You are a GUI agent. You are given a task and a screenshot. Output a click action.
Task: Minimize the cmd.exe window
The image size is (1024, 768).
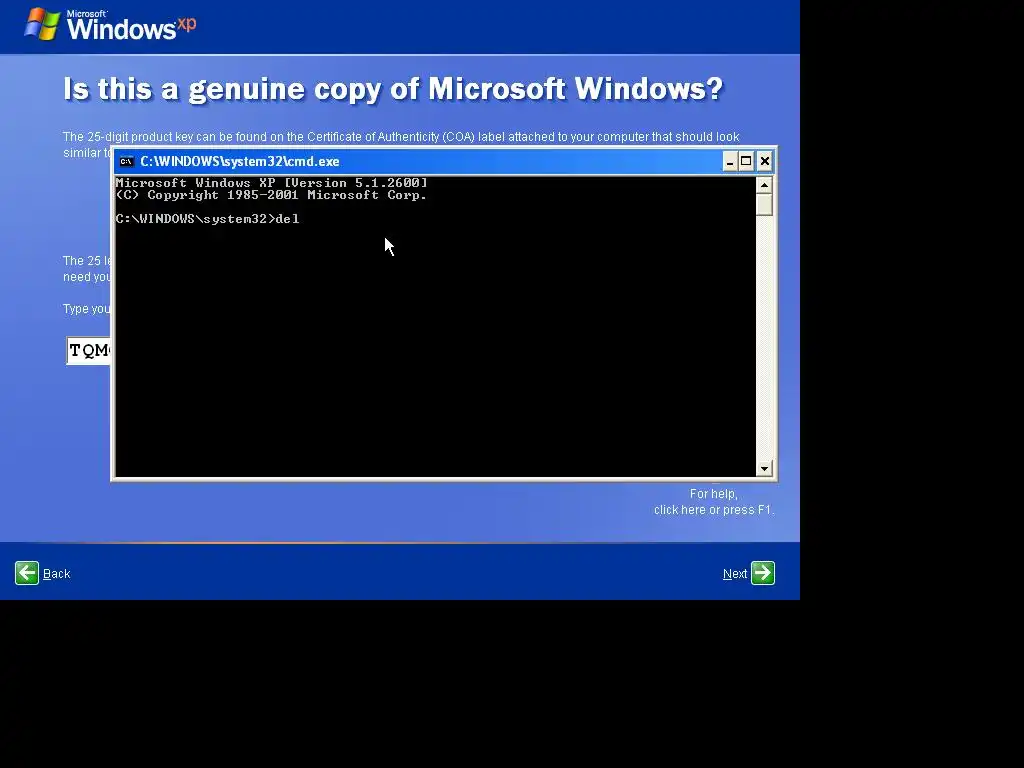[x=729, y=161]
